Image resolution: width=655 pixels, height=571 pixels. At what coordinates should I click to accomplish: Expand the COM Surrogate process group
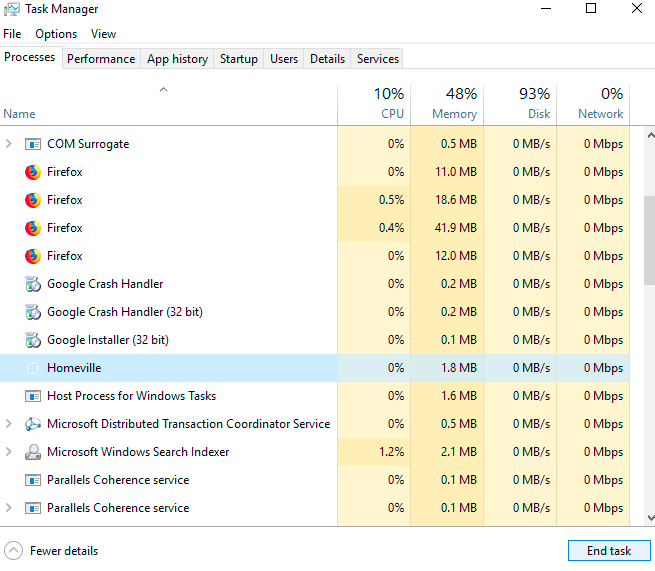pyautogui.click(x=9, y=144)
